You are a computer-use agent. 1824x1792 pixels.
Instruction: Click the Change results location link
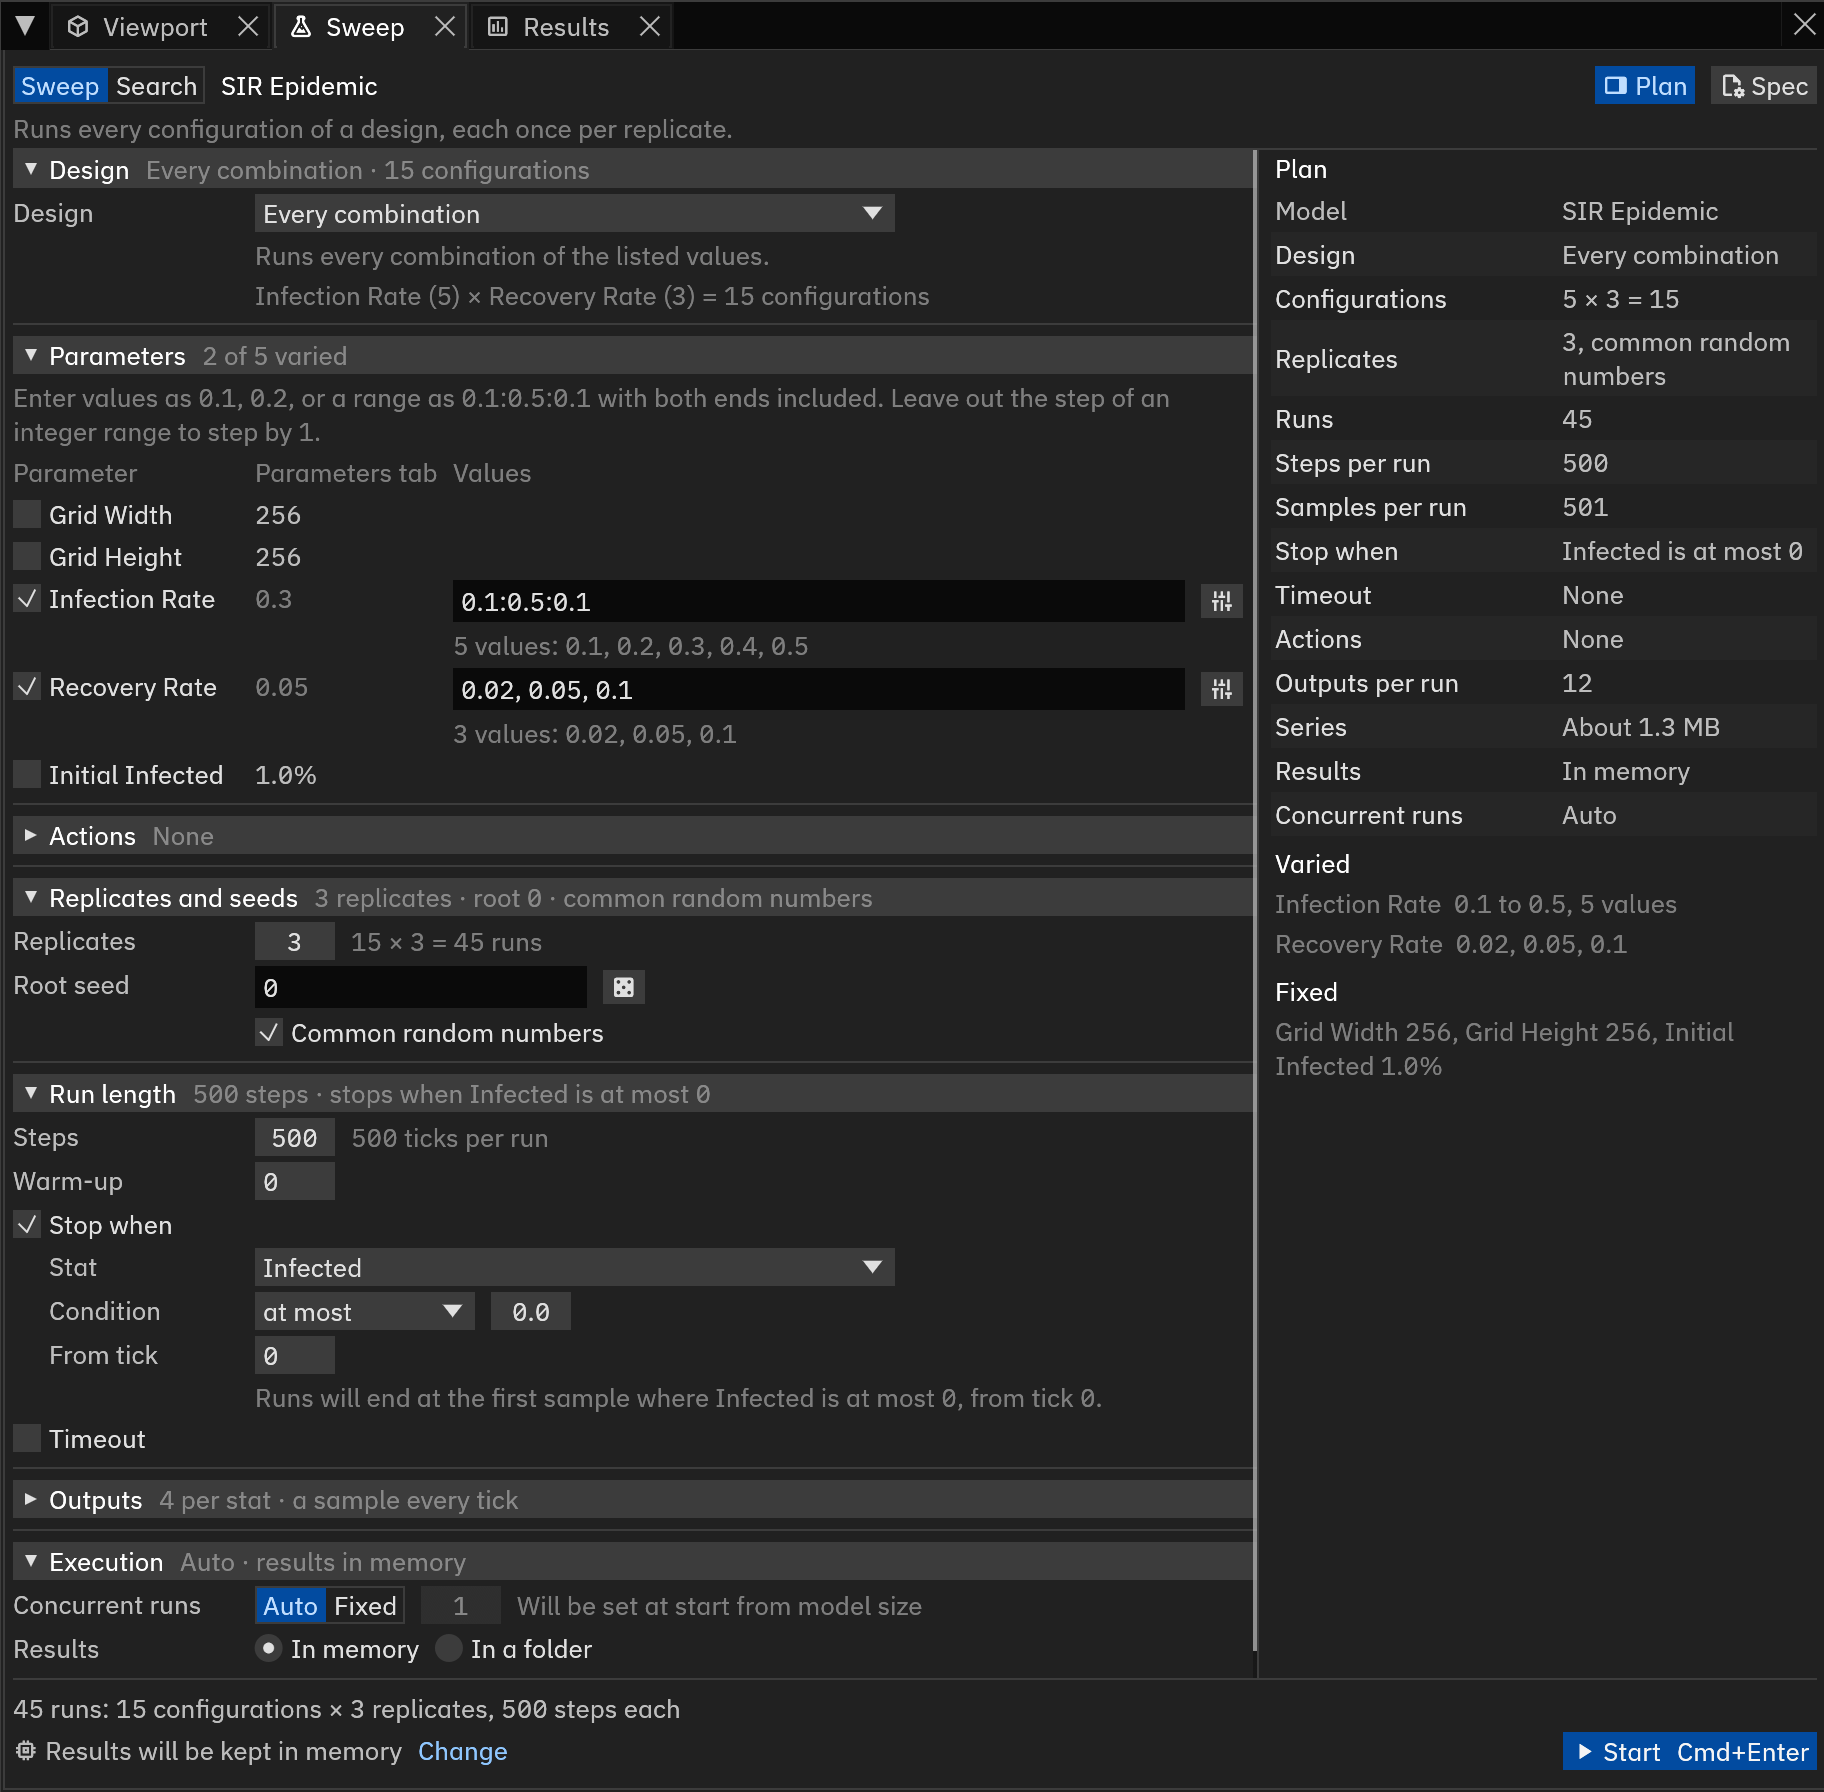click(462, 1751)
